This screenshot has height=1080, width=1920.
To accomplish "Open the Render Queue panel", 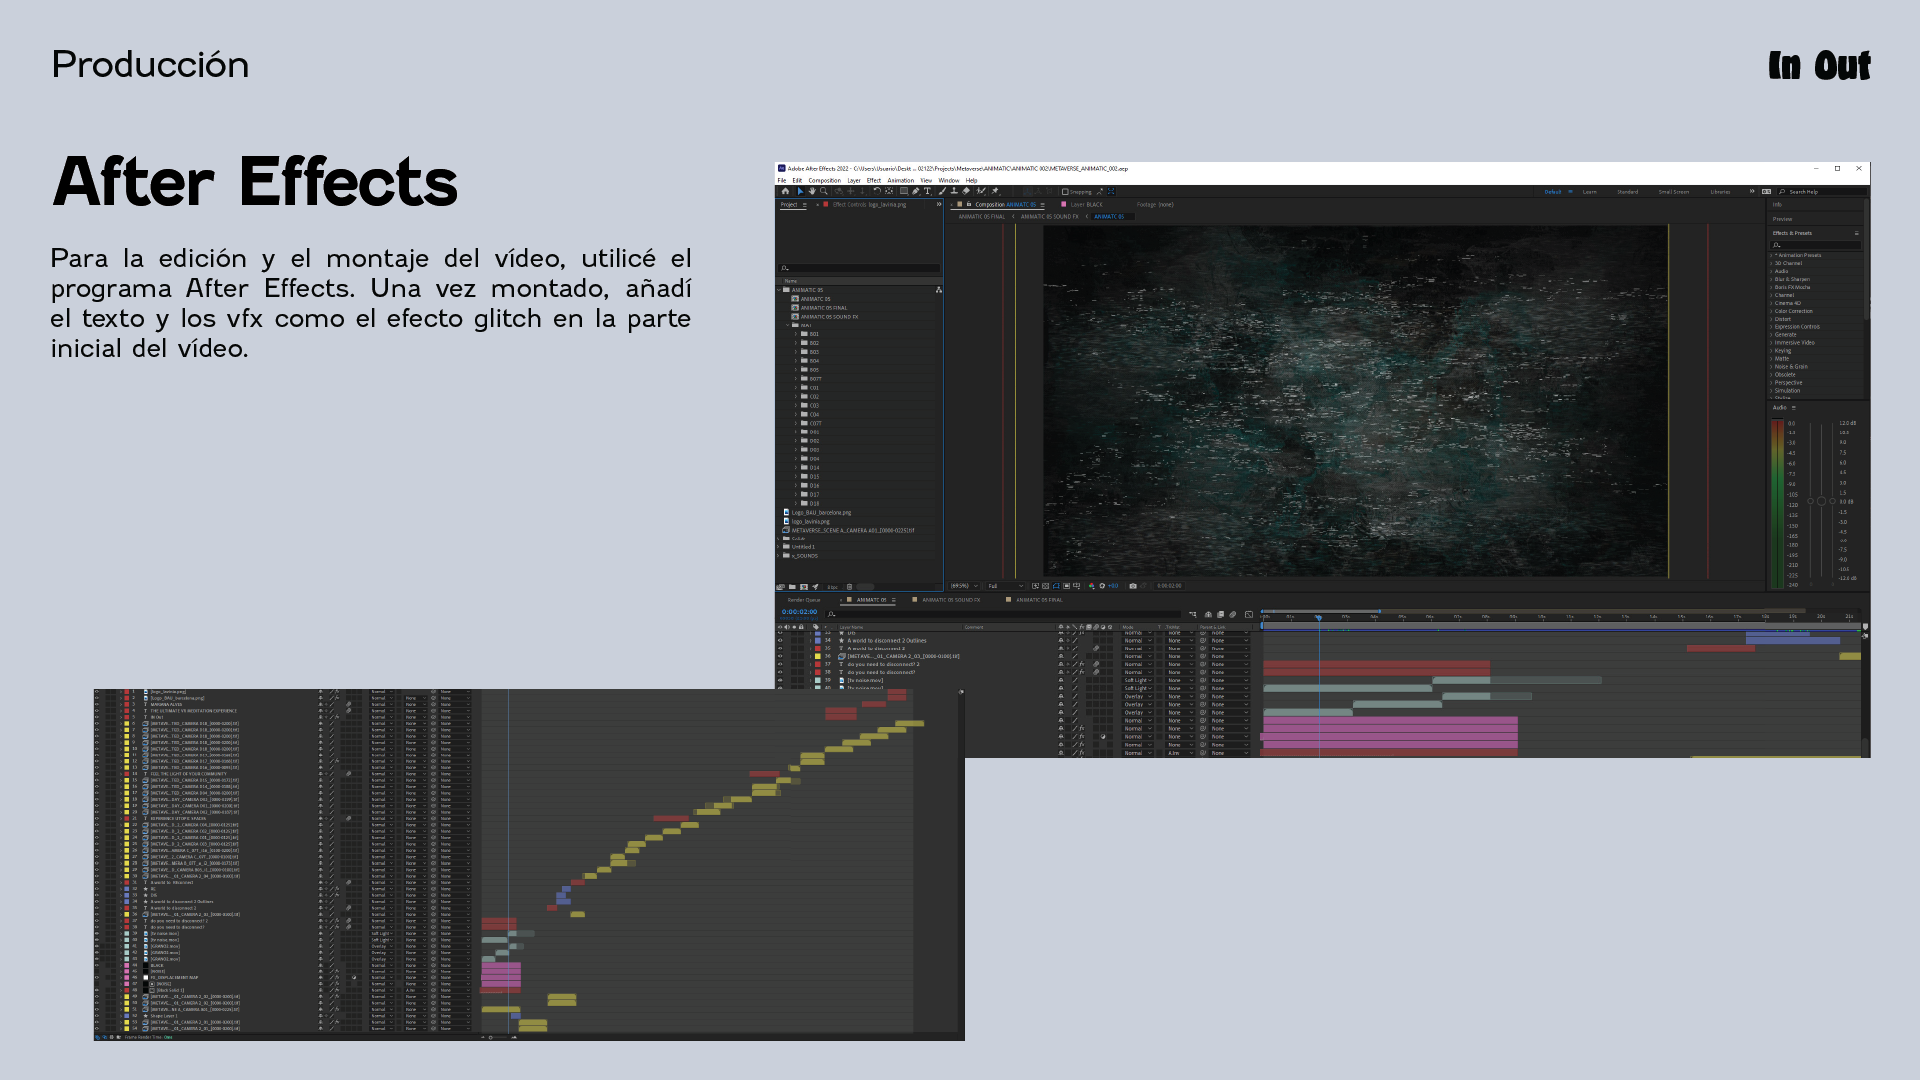I will click(x=804, y=600).
